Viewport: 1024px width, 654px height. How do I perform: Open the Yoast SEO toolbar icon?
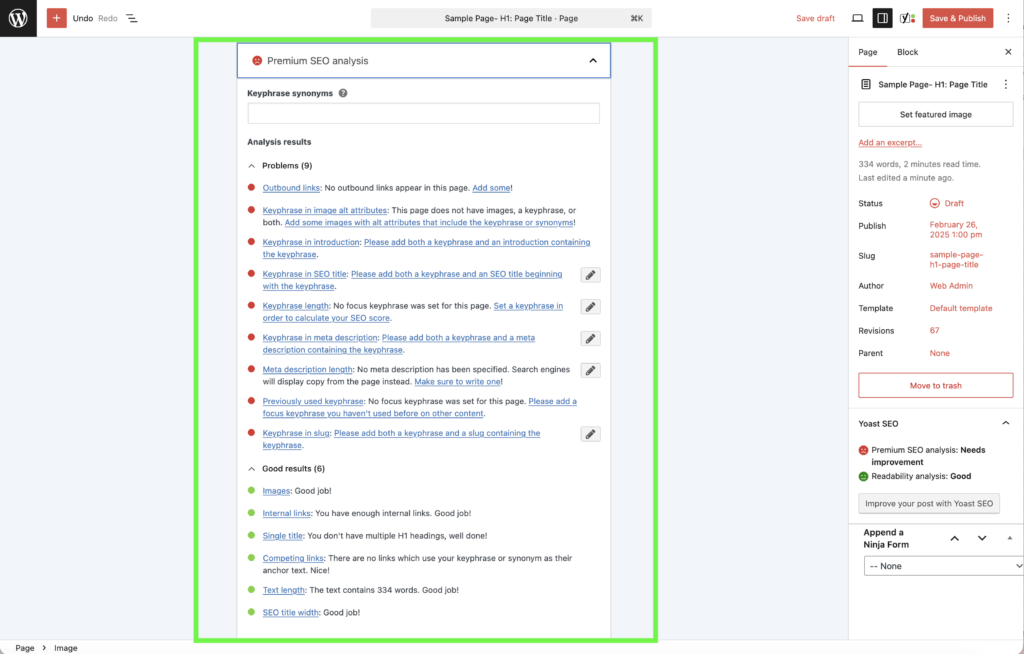tap(908, 17)
